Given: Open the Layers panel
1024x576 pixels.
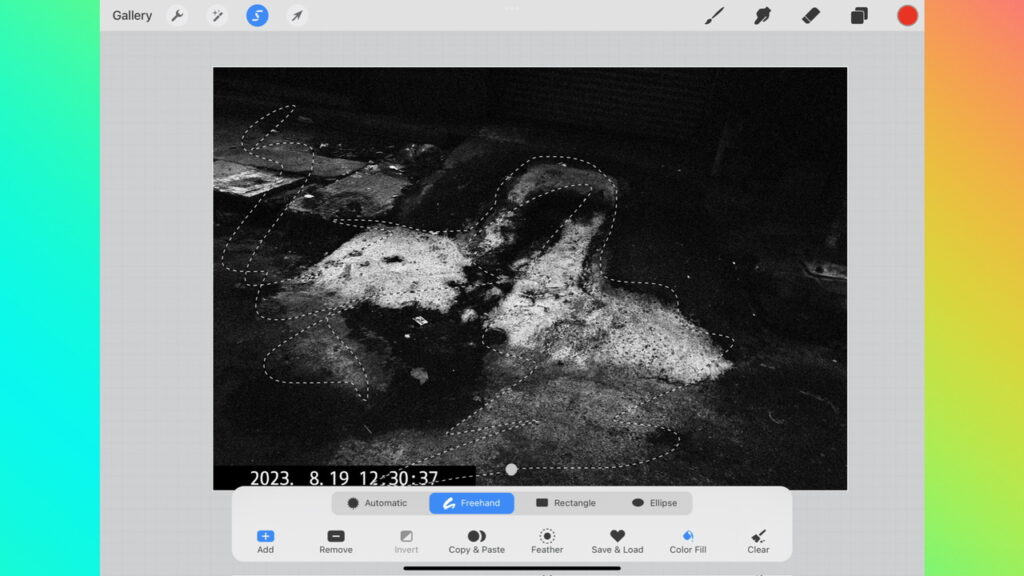Looking at the screenshot, I should tap(859, 16).
